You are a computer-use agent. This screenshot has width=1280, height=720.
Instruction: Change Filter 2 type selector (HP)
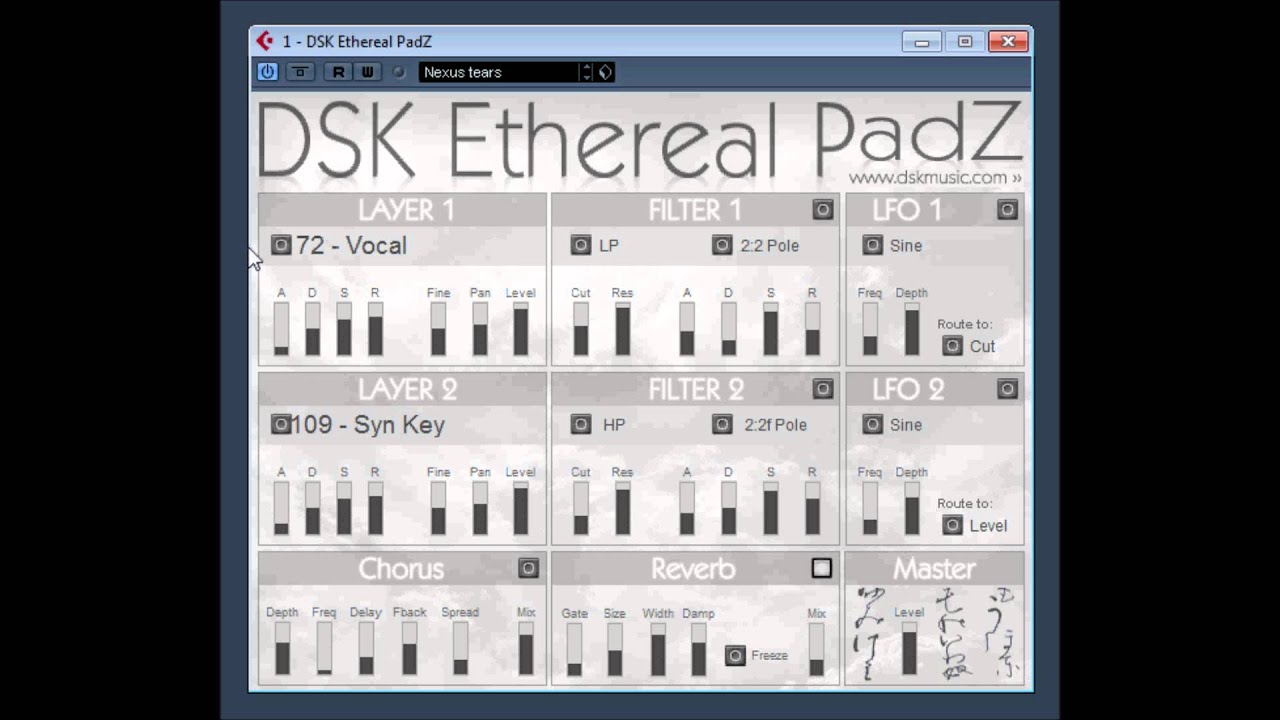click(581, 425)
